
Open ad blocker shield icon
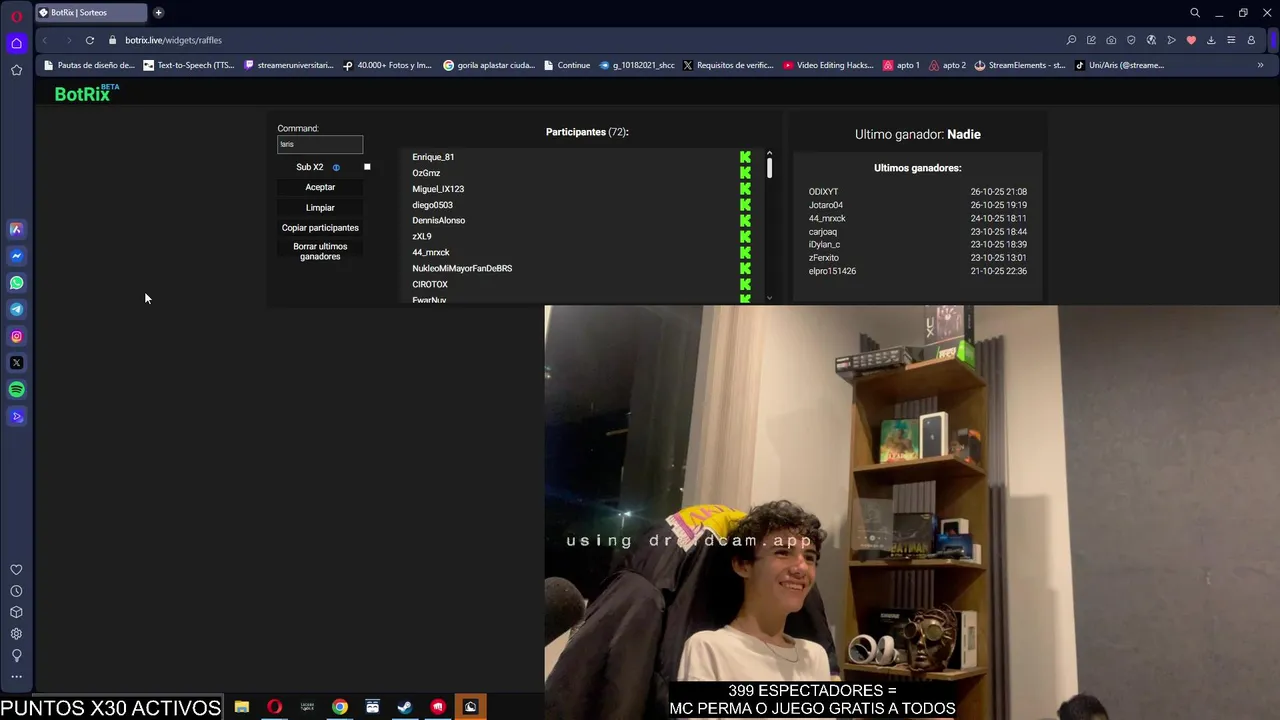(1131, 40)
